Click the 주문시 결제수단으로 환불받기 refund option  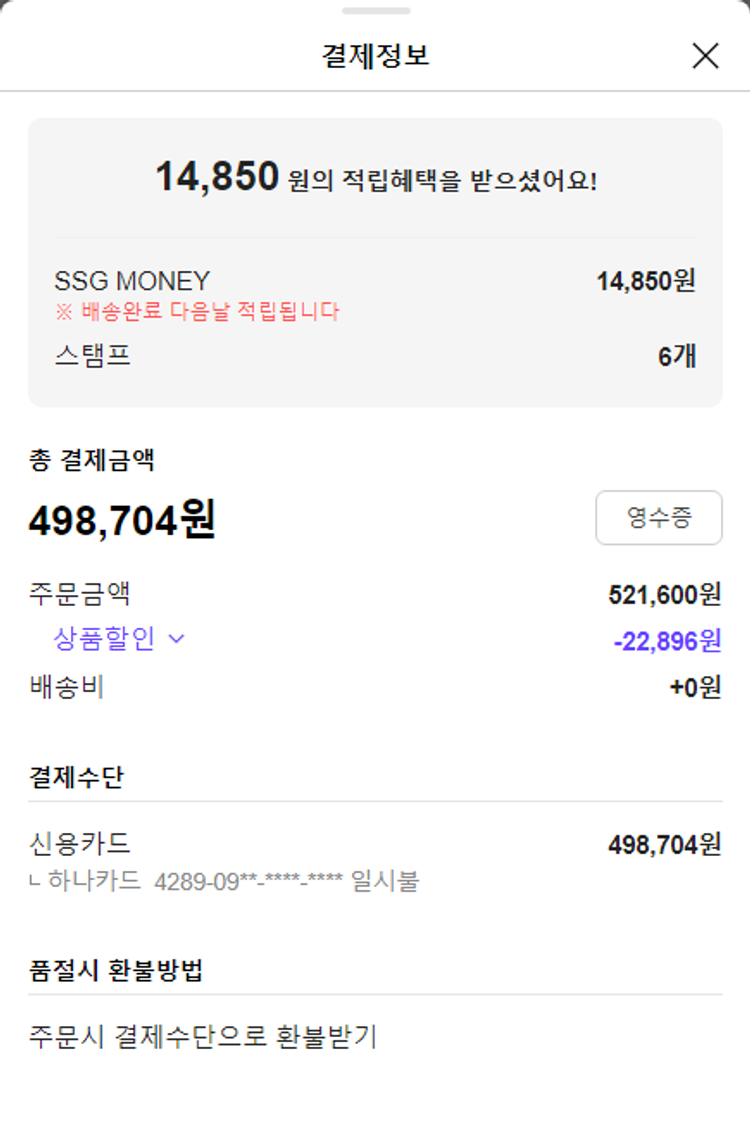(x=203, y=1037)
